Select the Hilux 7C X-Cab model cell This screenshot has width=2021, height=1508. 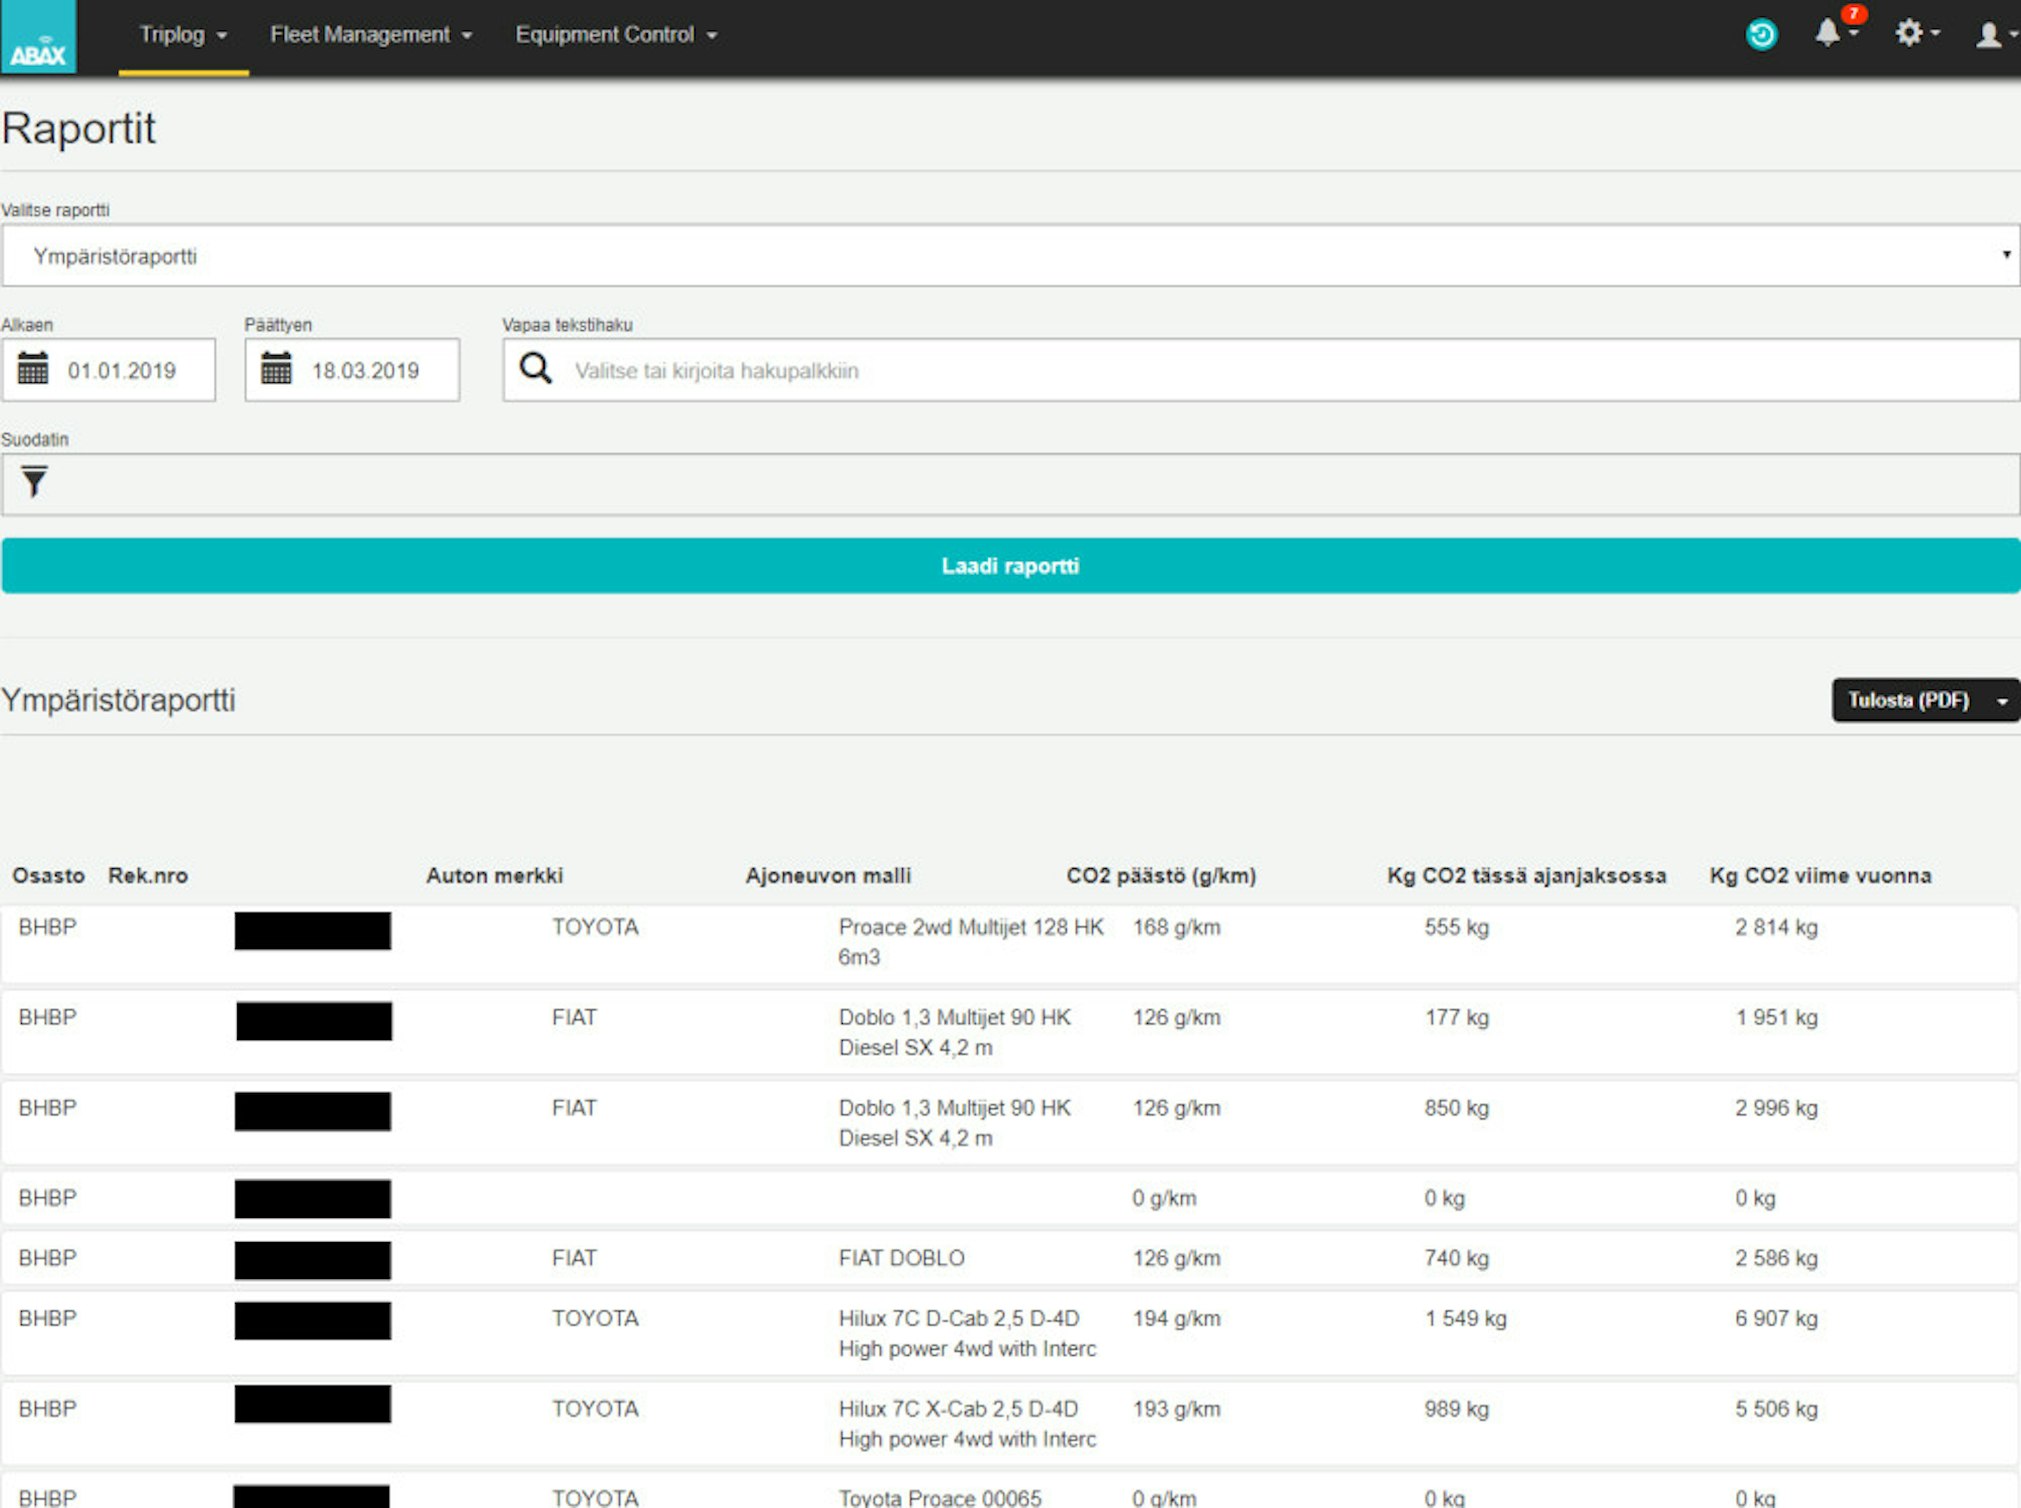[967, 1424]
